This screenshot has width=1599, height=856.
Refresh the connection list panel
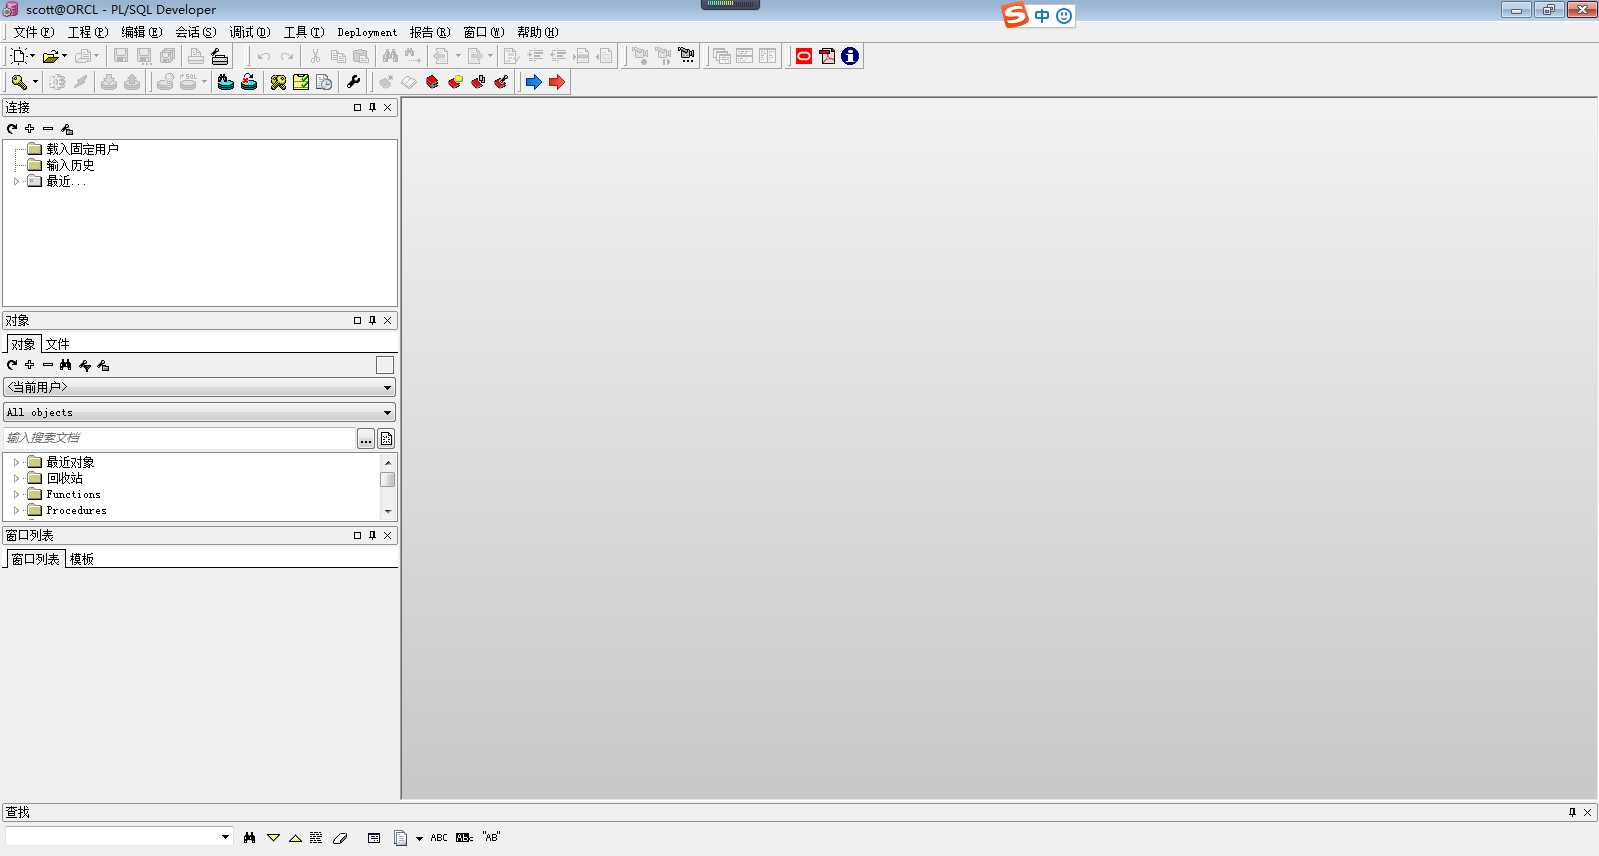tap(12, 128)
